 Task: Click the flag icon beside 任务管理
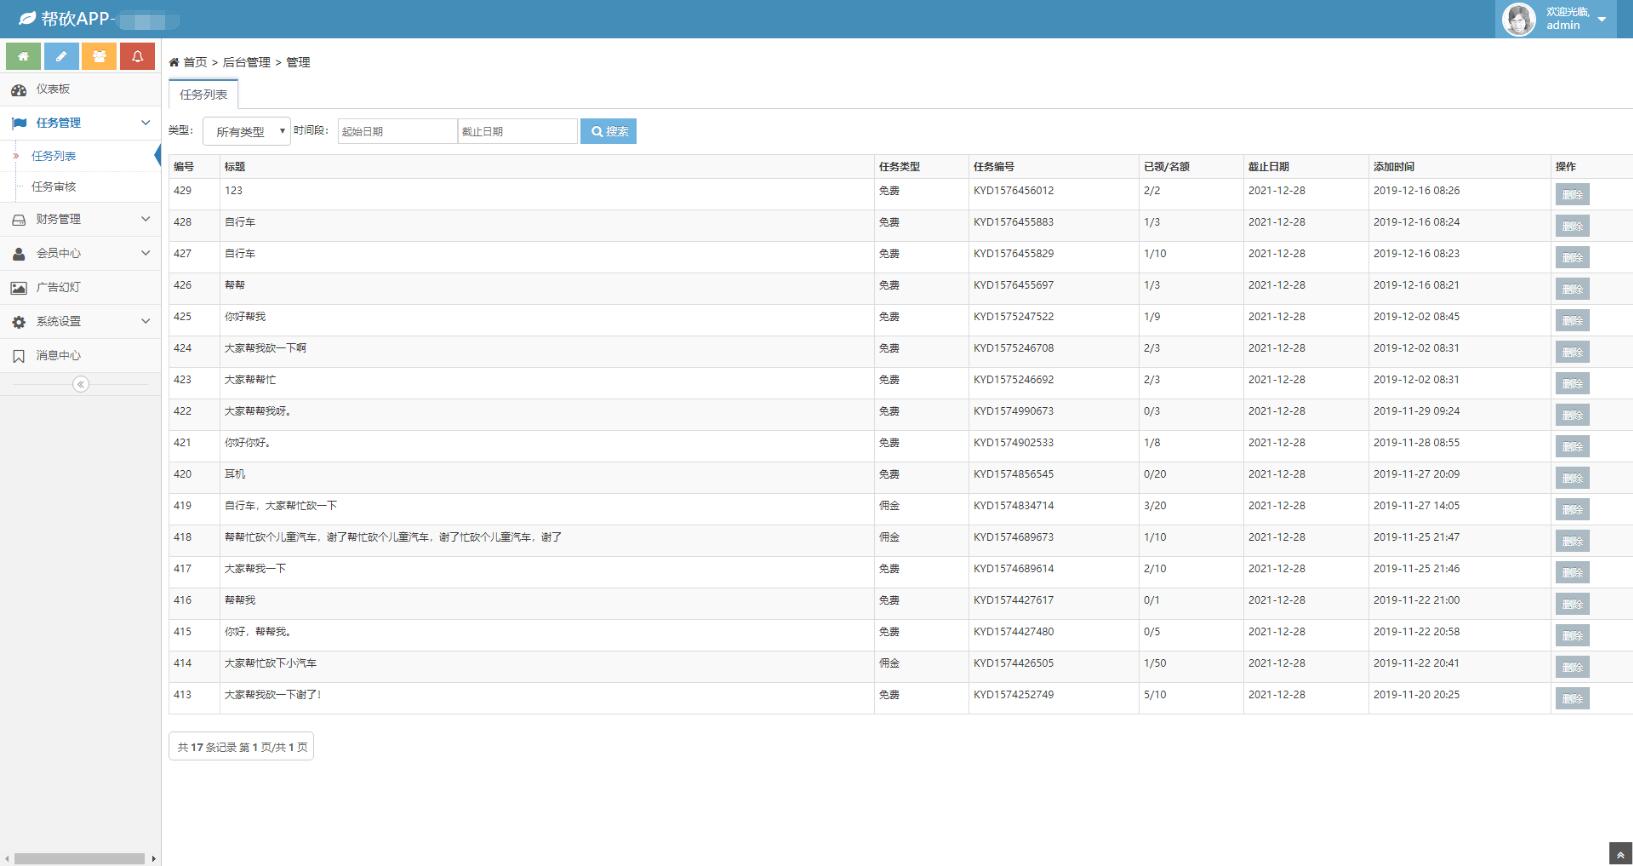click(19, 123)
